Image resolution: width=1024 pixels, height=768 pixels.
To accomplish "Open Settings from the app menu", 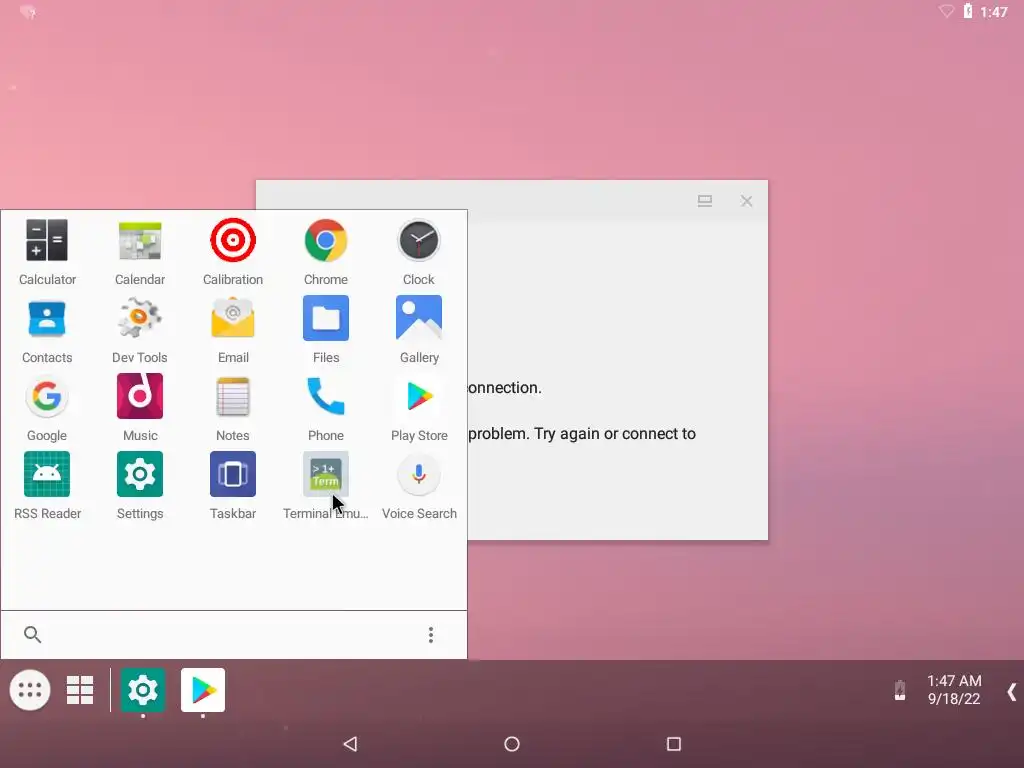I will [140, 487].
